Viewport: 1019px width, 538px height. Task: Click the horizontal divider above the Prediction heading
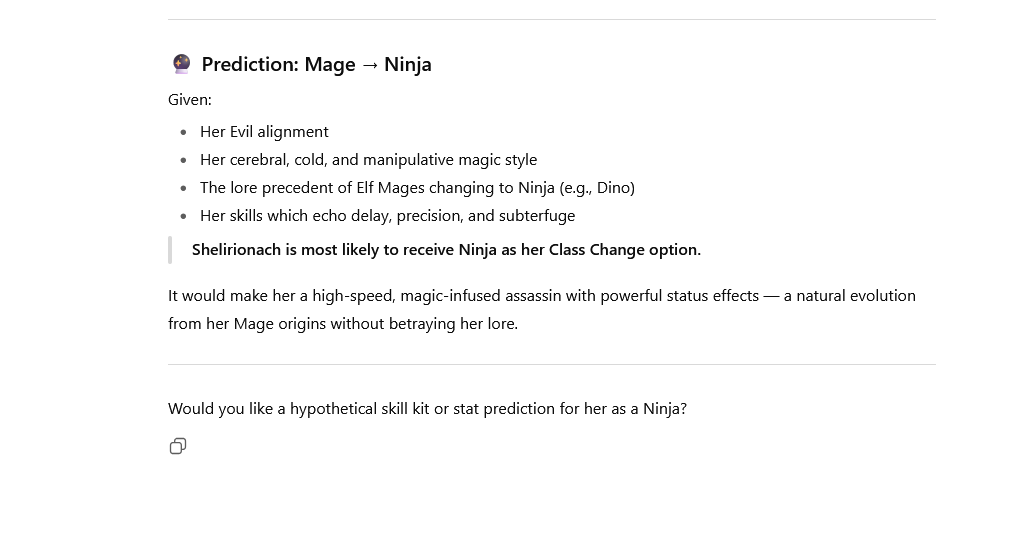click(552, 19)
